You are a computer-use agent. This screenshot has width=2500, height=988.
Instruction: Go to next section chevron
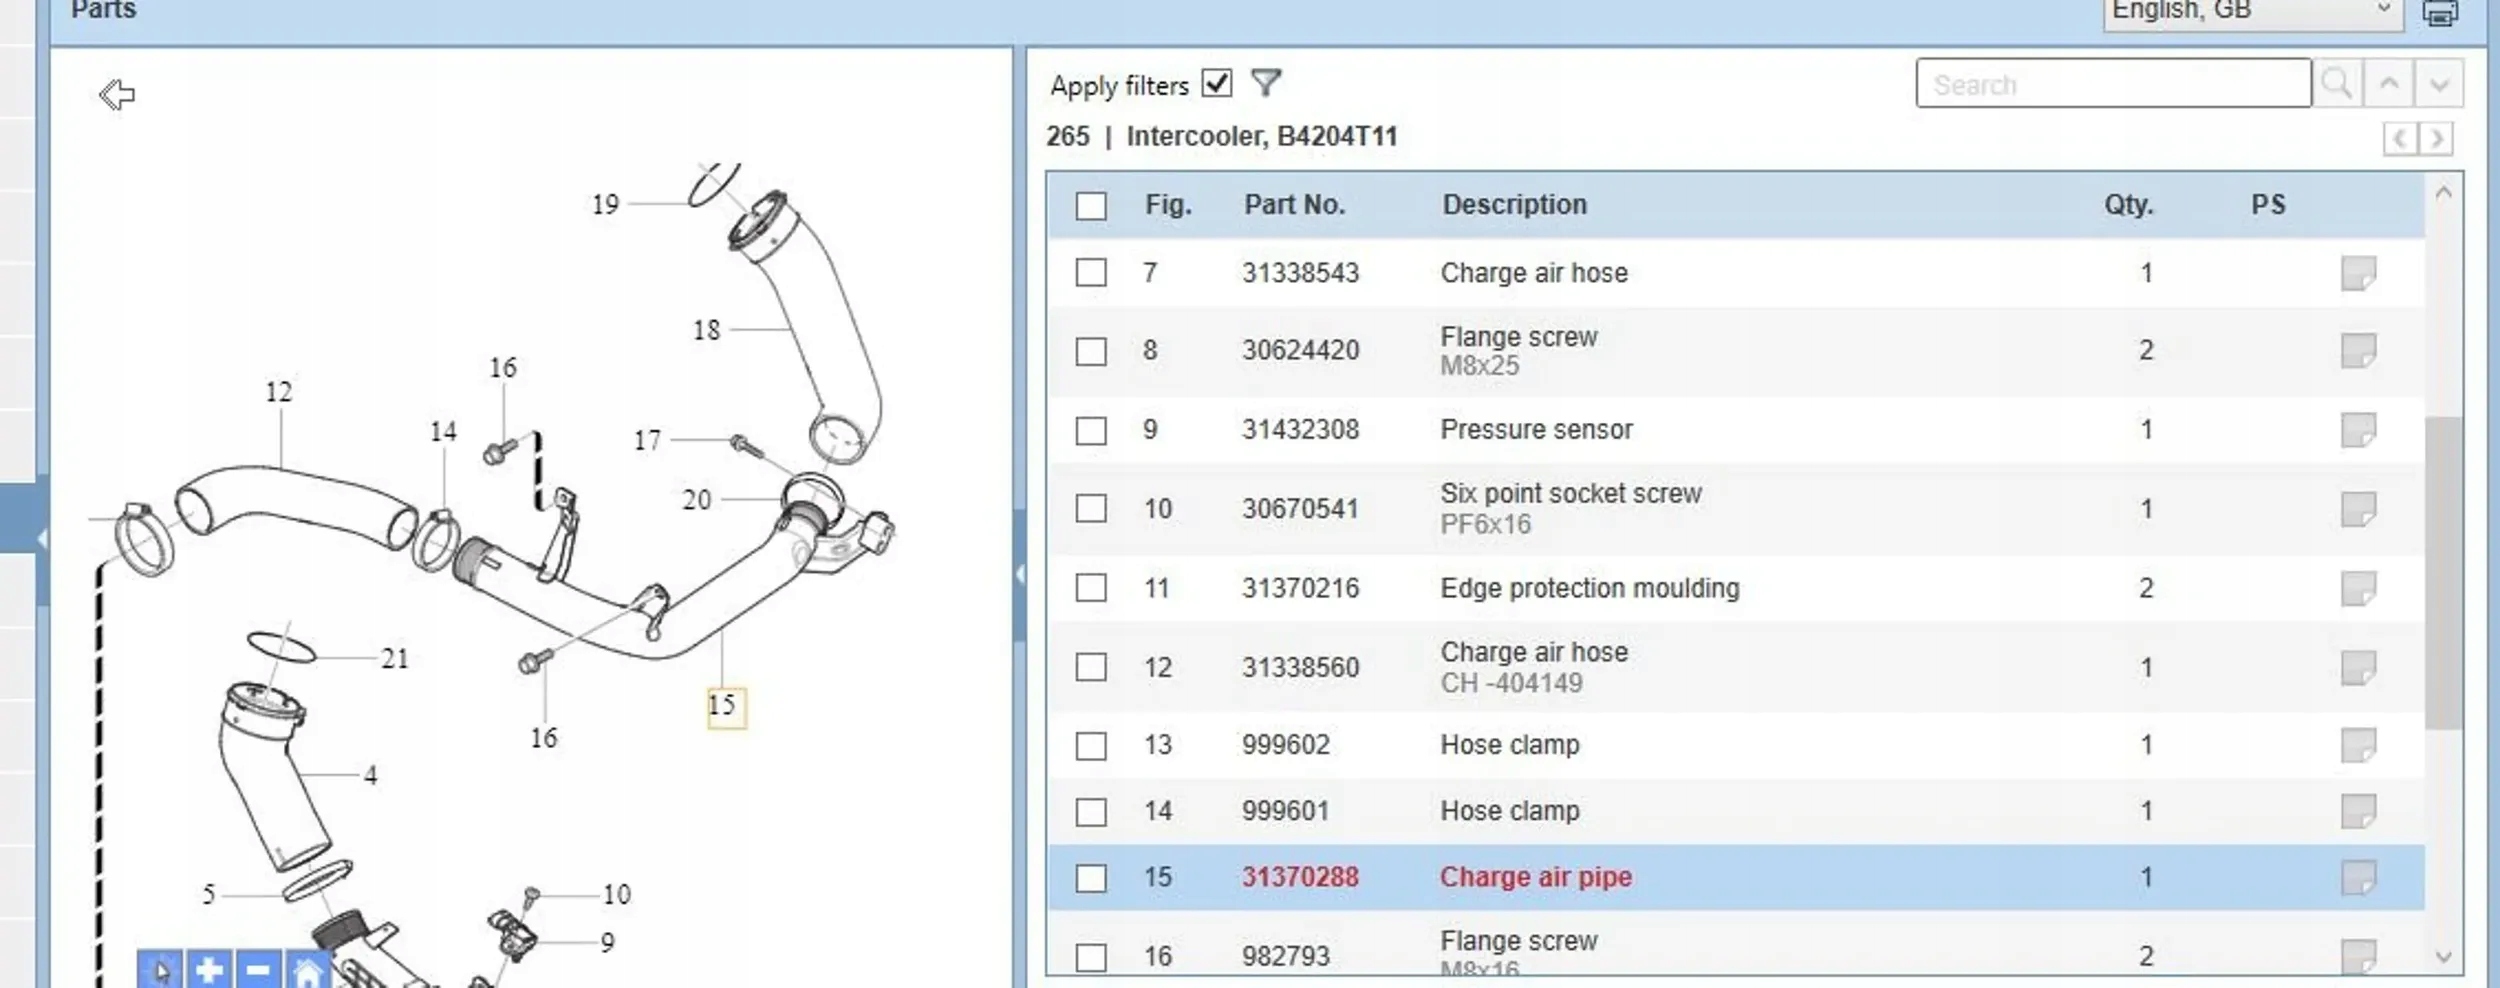tap(2437, 138)
